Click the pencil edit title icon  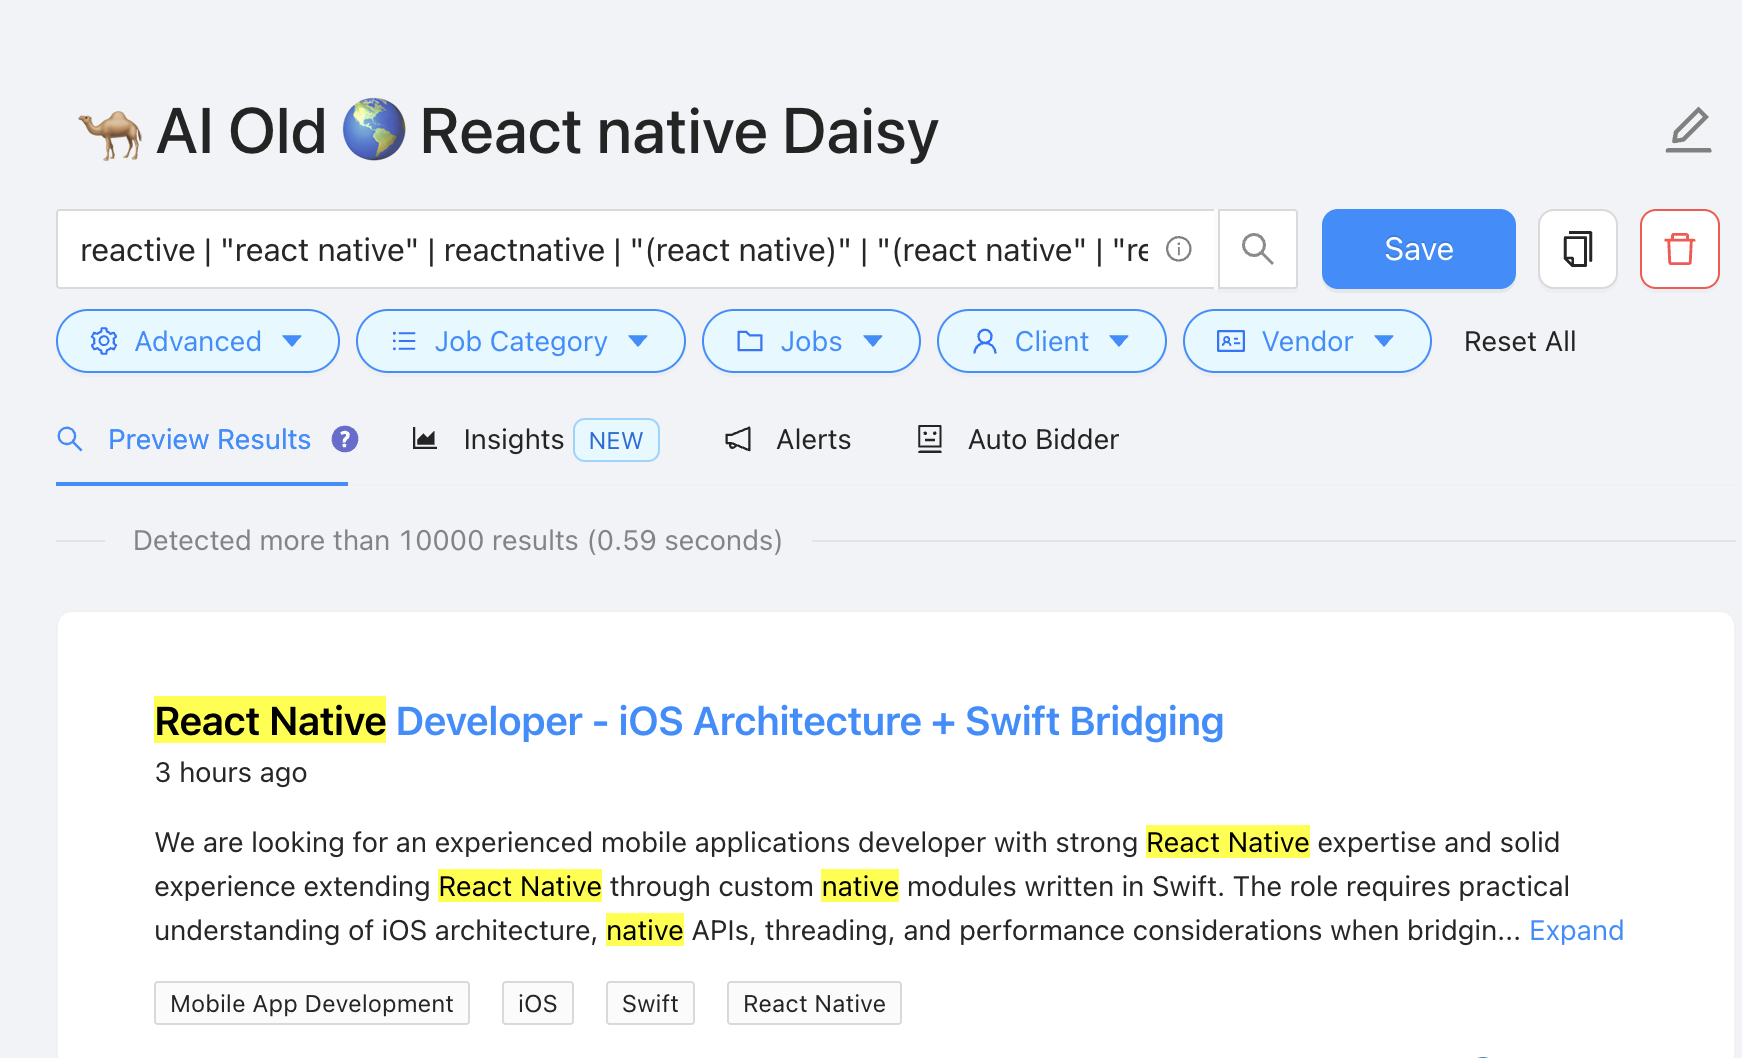[1689, 130]
